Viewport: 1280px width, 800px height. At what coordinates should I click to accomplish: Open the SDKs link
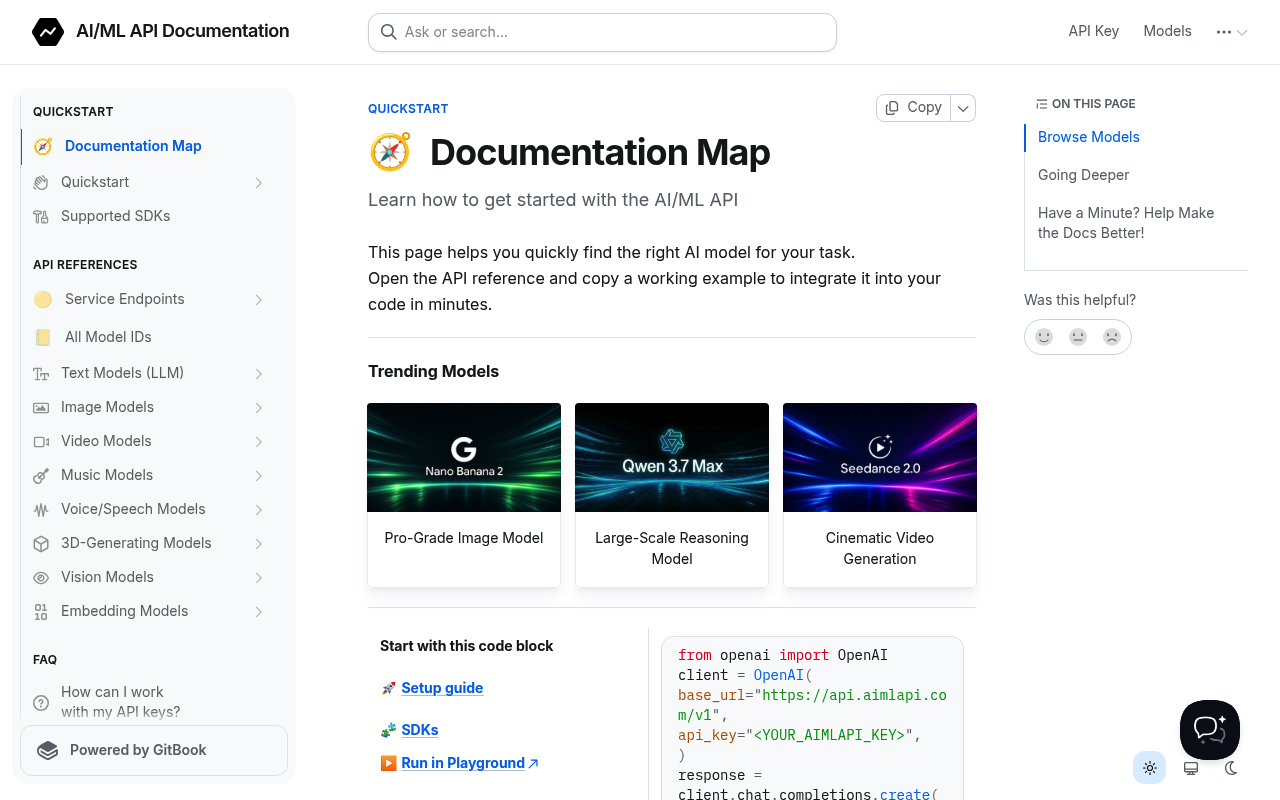coord(420,730)
